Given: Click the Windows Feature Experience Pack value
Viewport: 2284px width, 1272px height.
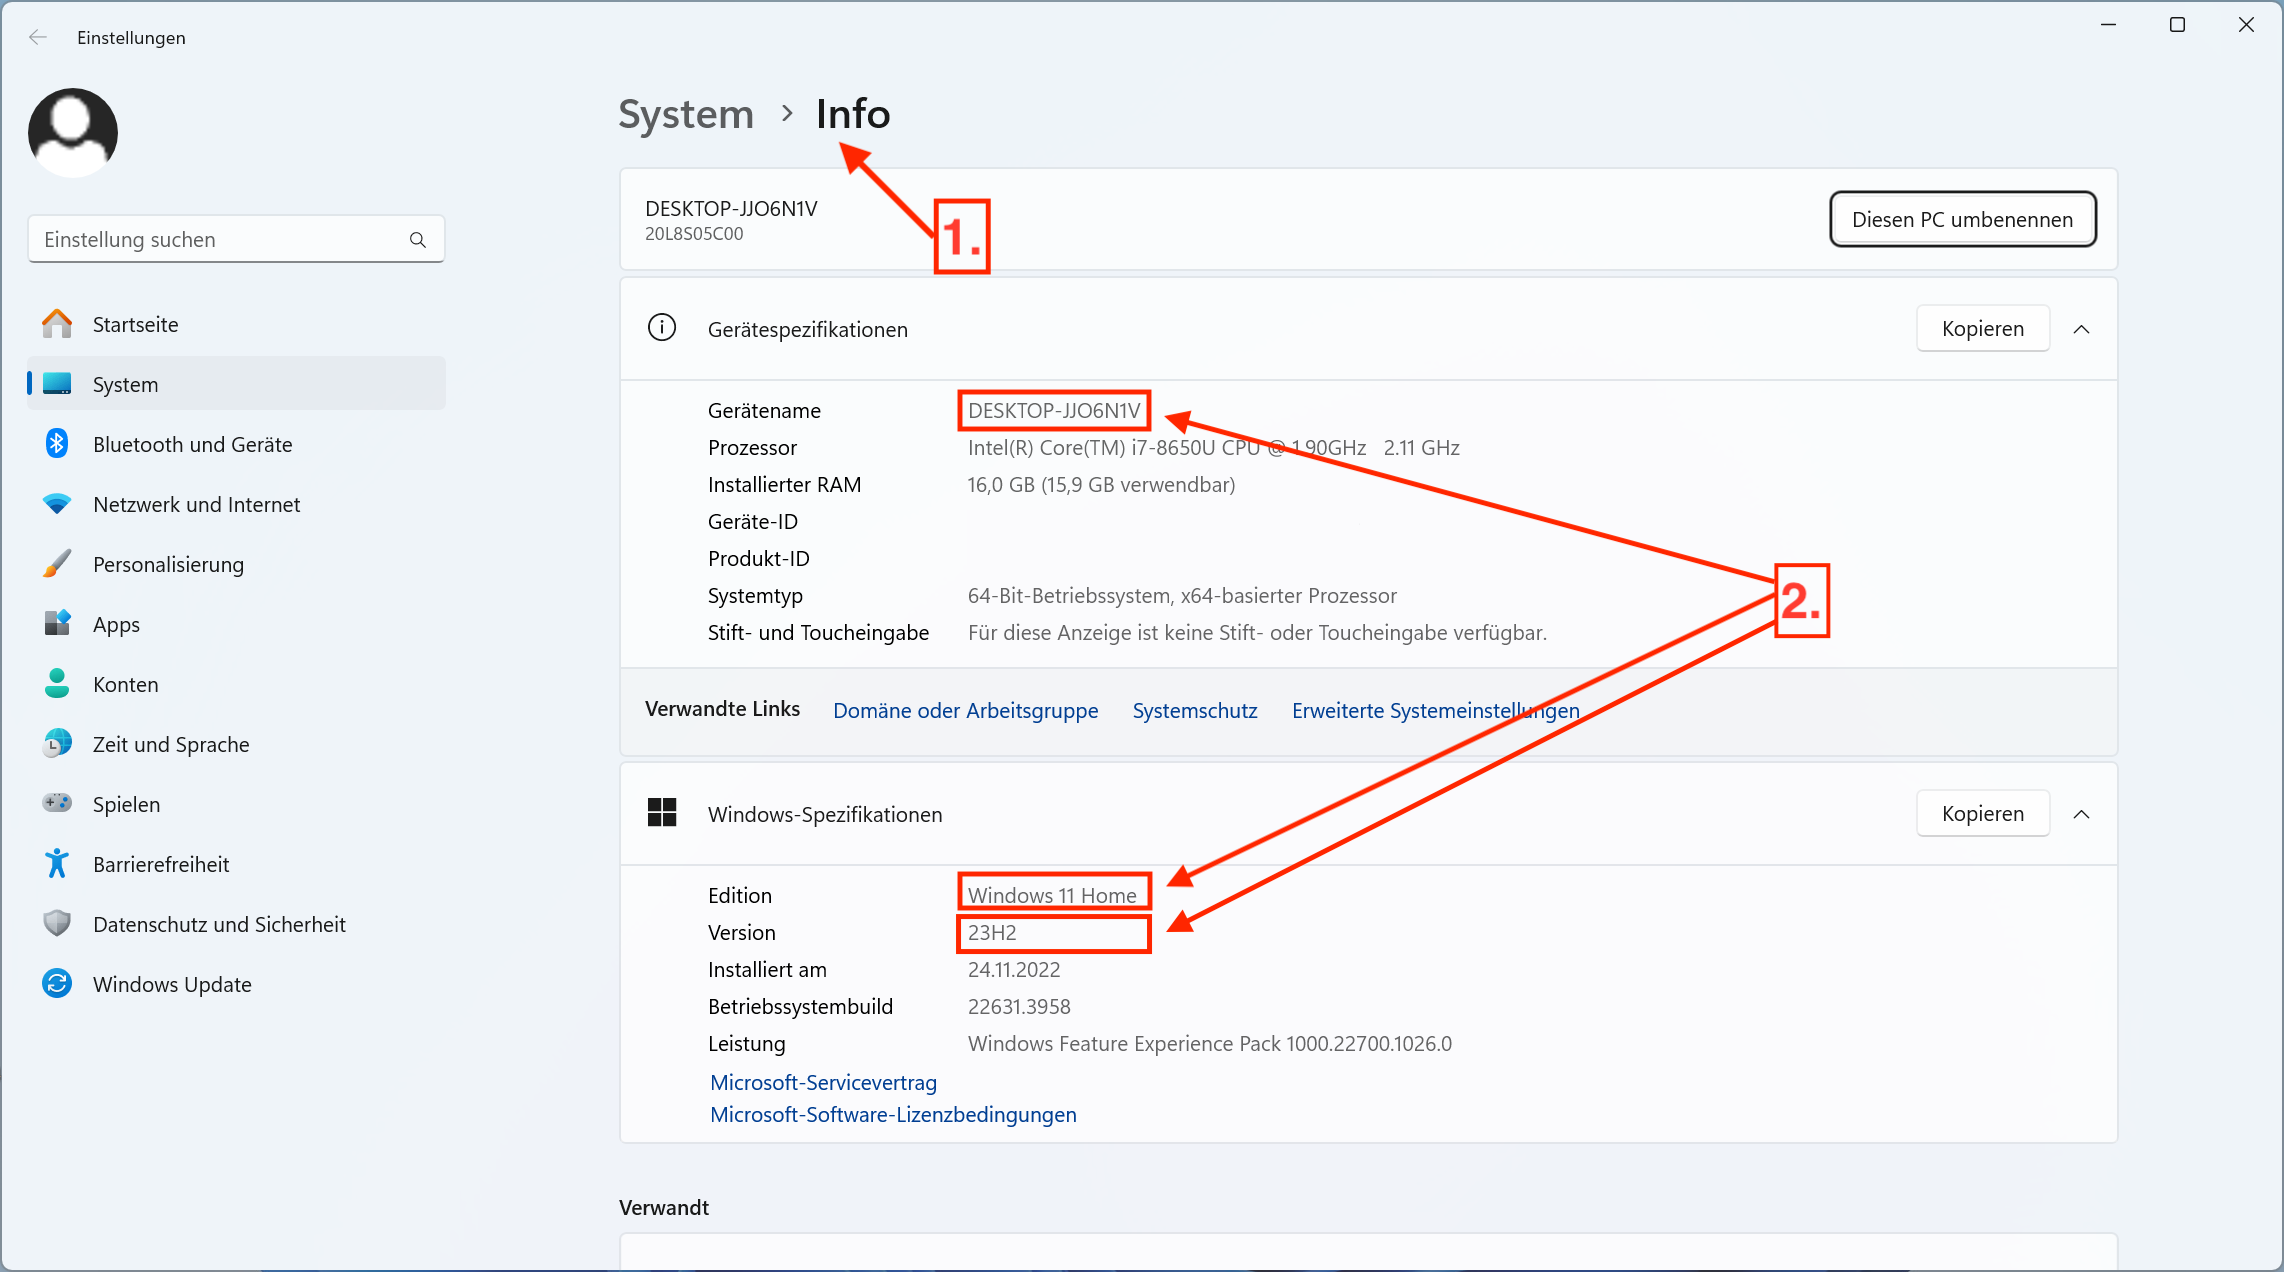Looking at the screenshot, I should (x=1209, y=1043).
